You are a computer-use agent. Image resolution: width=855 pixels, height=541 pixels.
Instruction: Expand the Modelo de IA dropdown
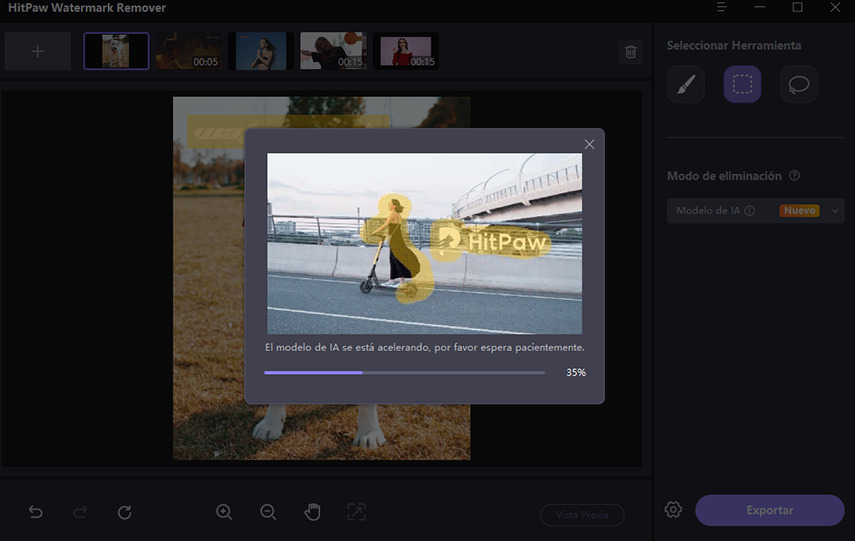pos(835,211)
